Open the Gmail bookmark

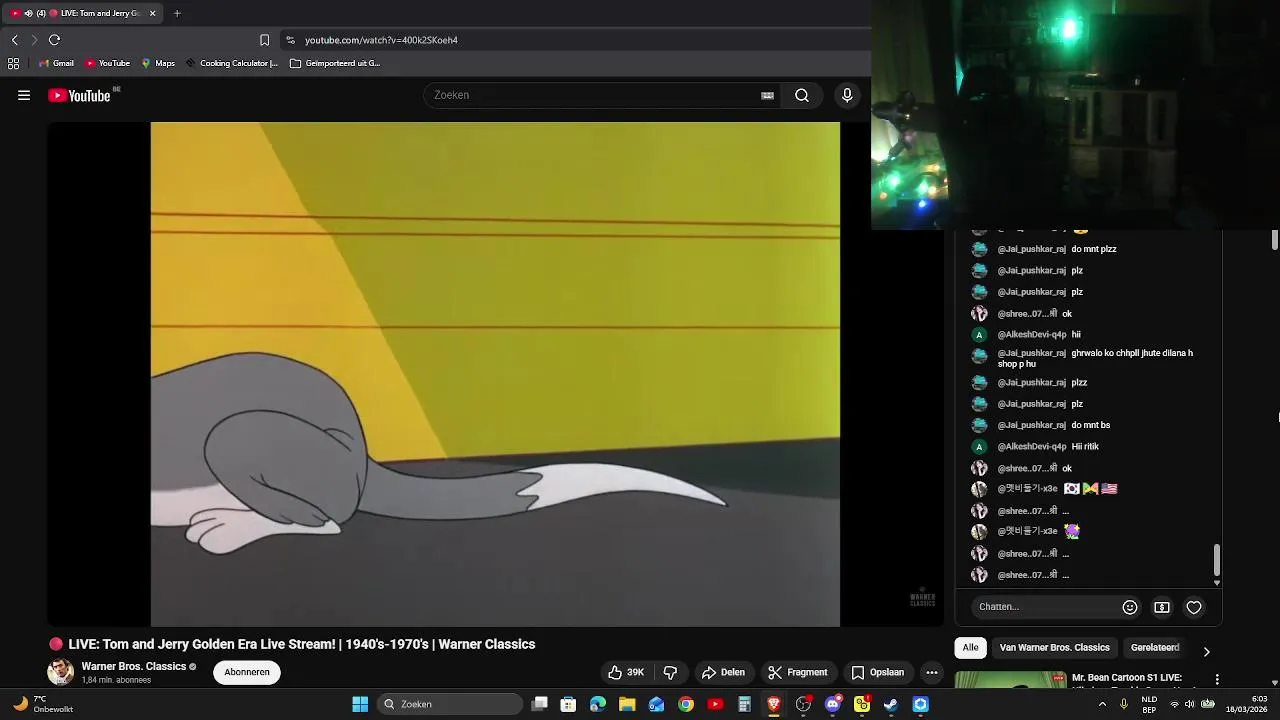tap(56, 63)
